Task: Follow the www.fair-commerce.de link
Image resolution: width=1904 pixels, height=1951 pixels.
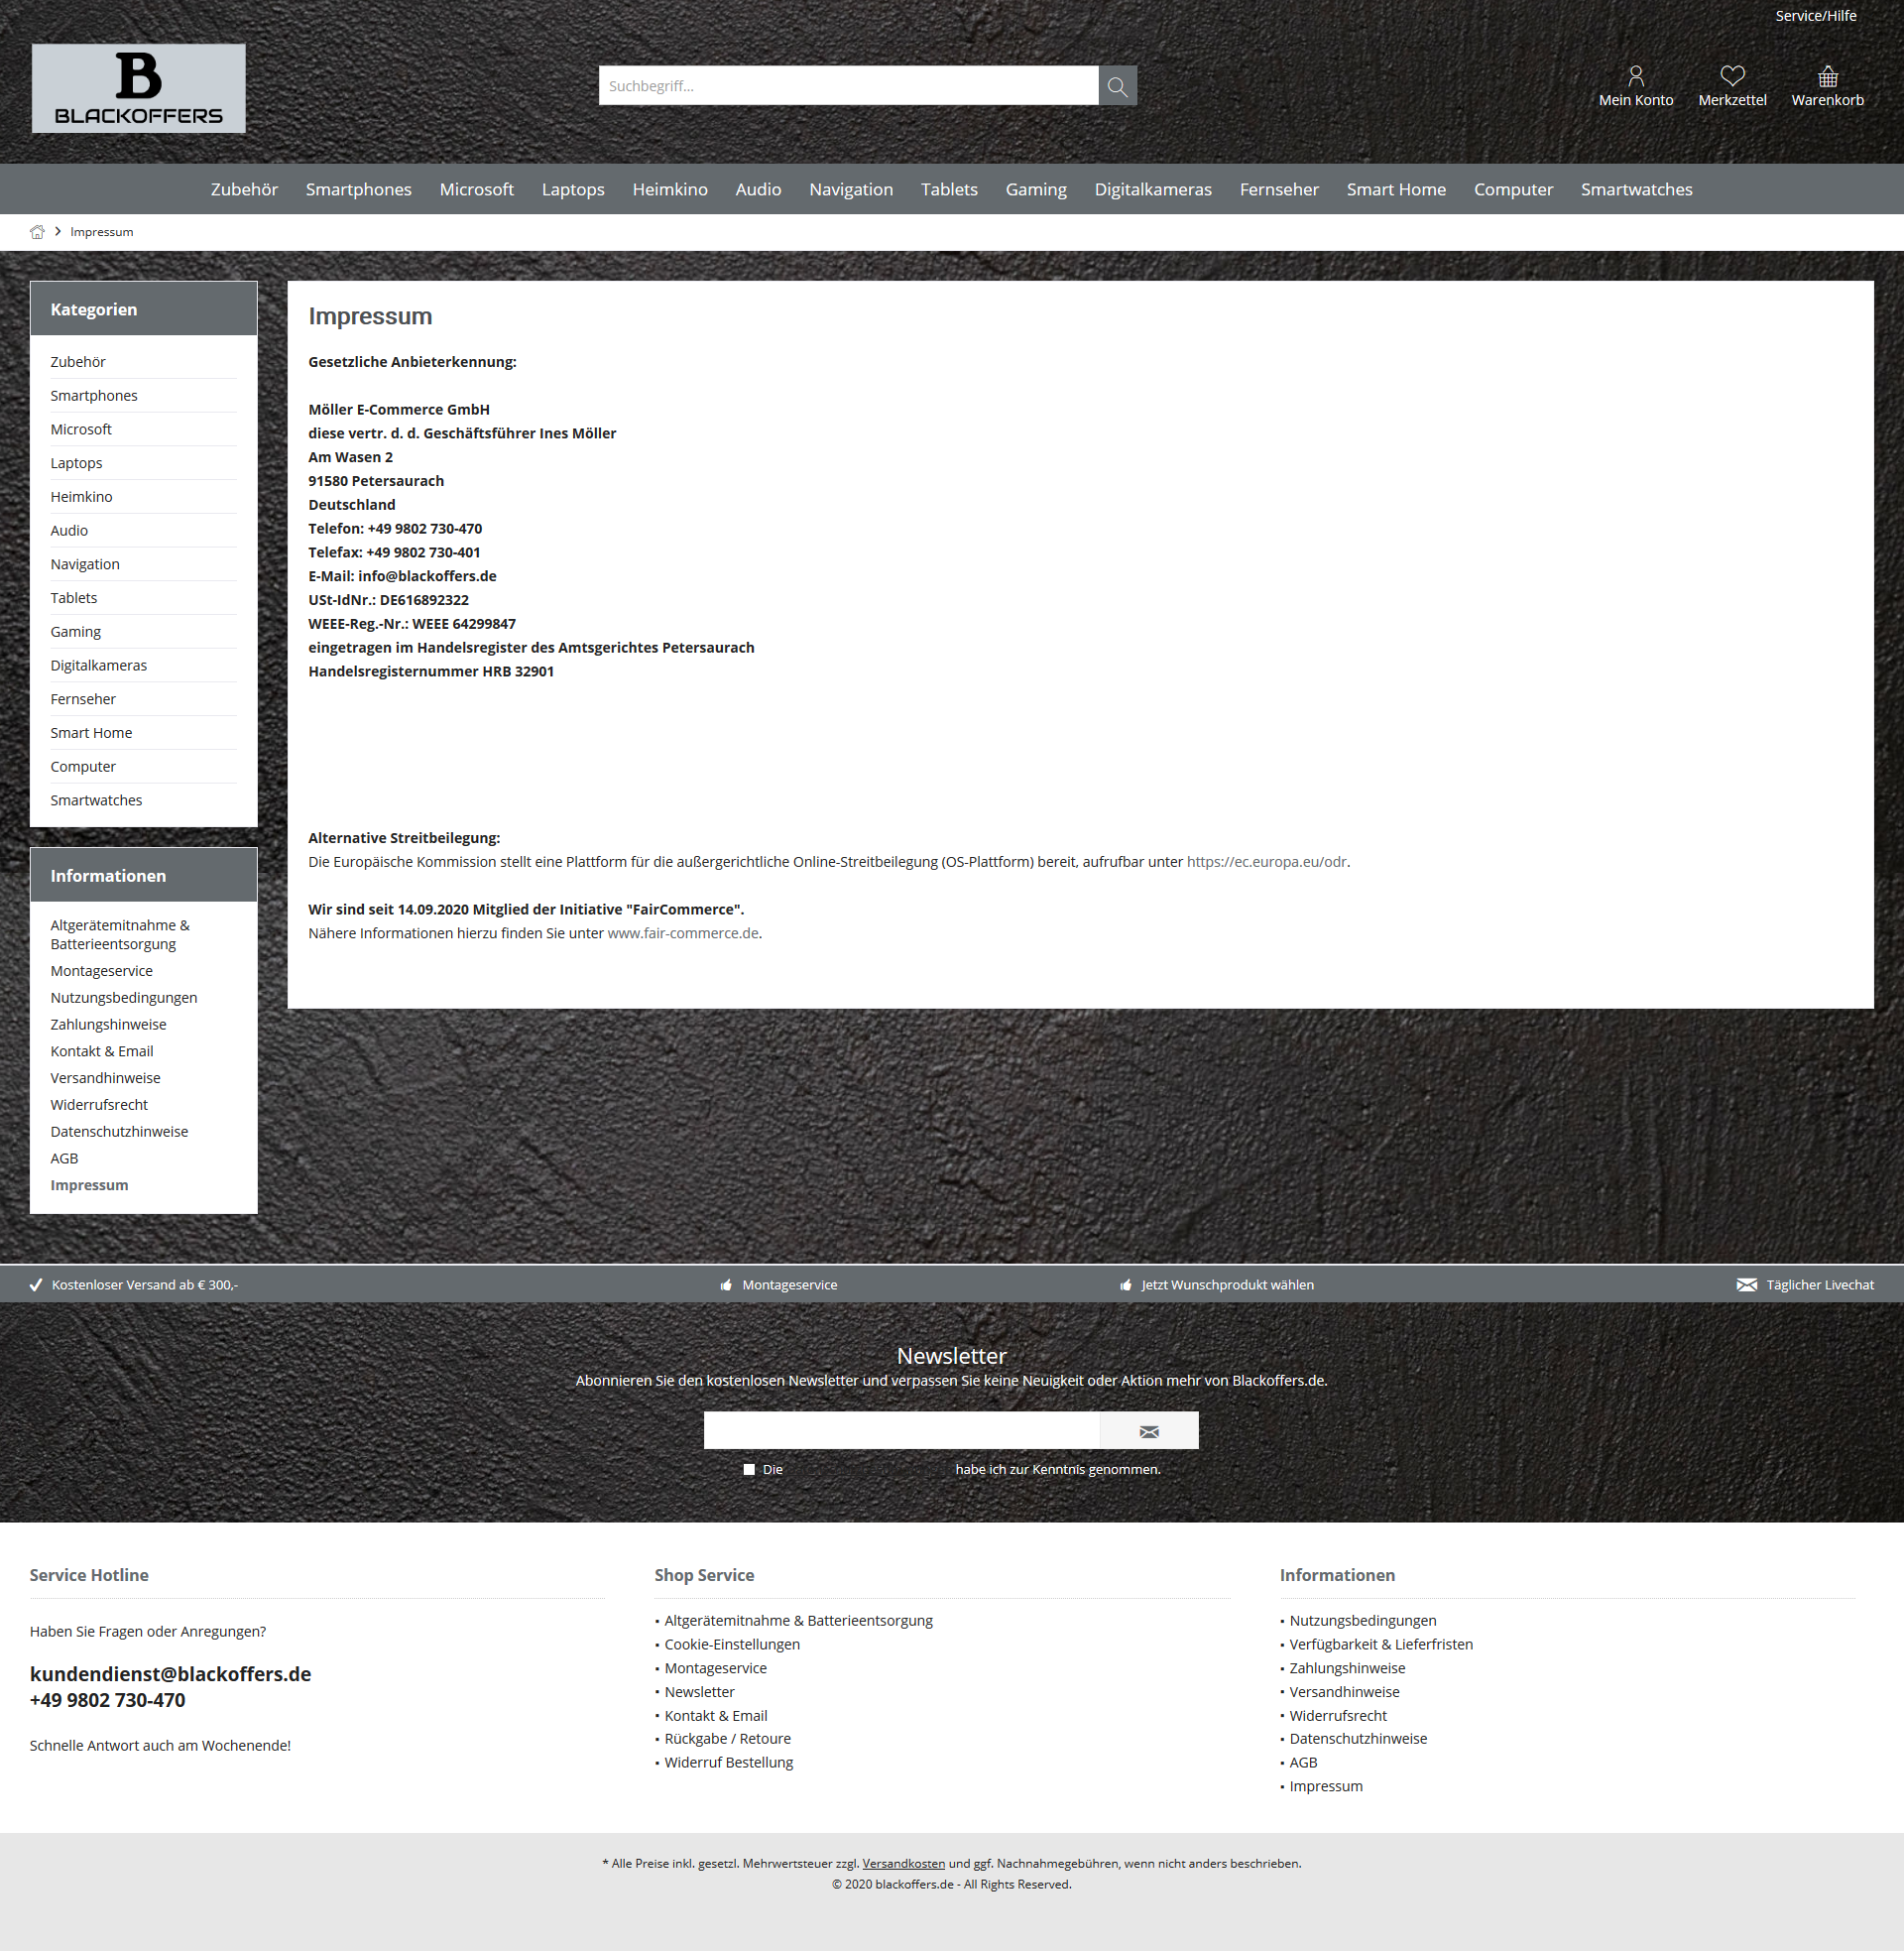Action: (x=683, y=933)
